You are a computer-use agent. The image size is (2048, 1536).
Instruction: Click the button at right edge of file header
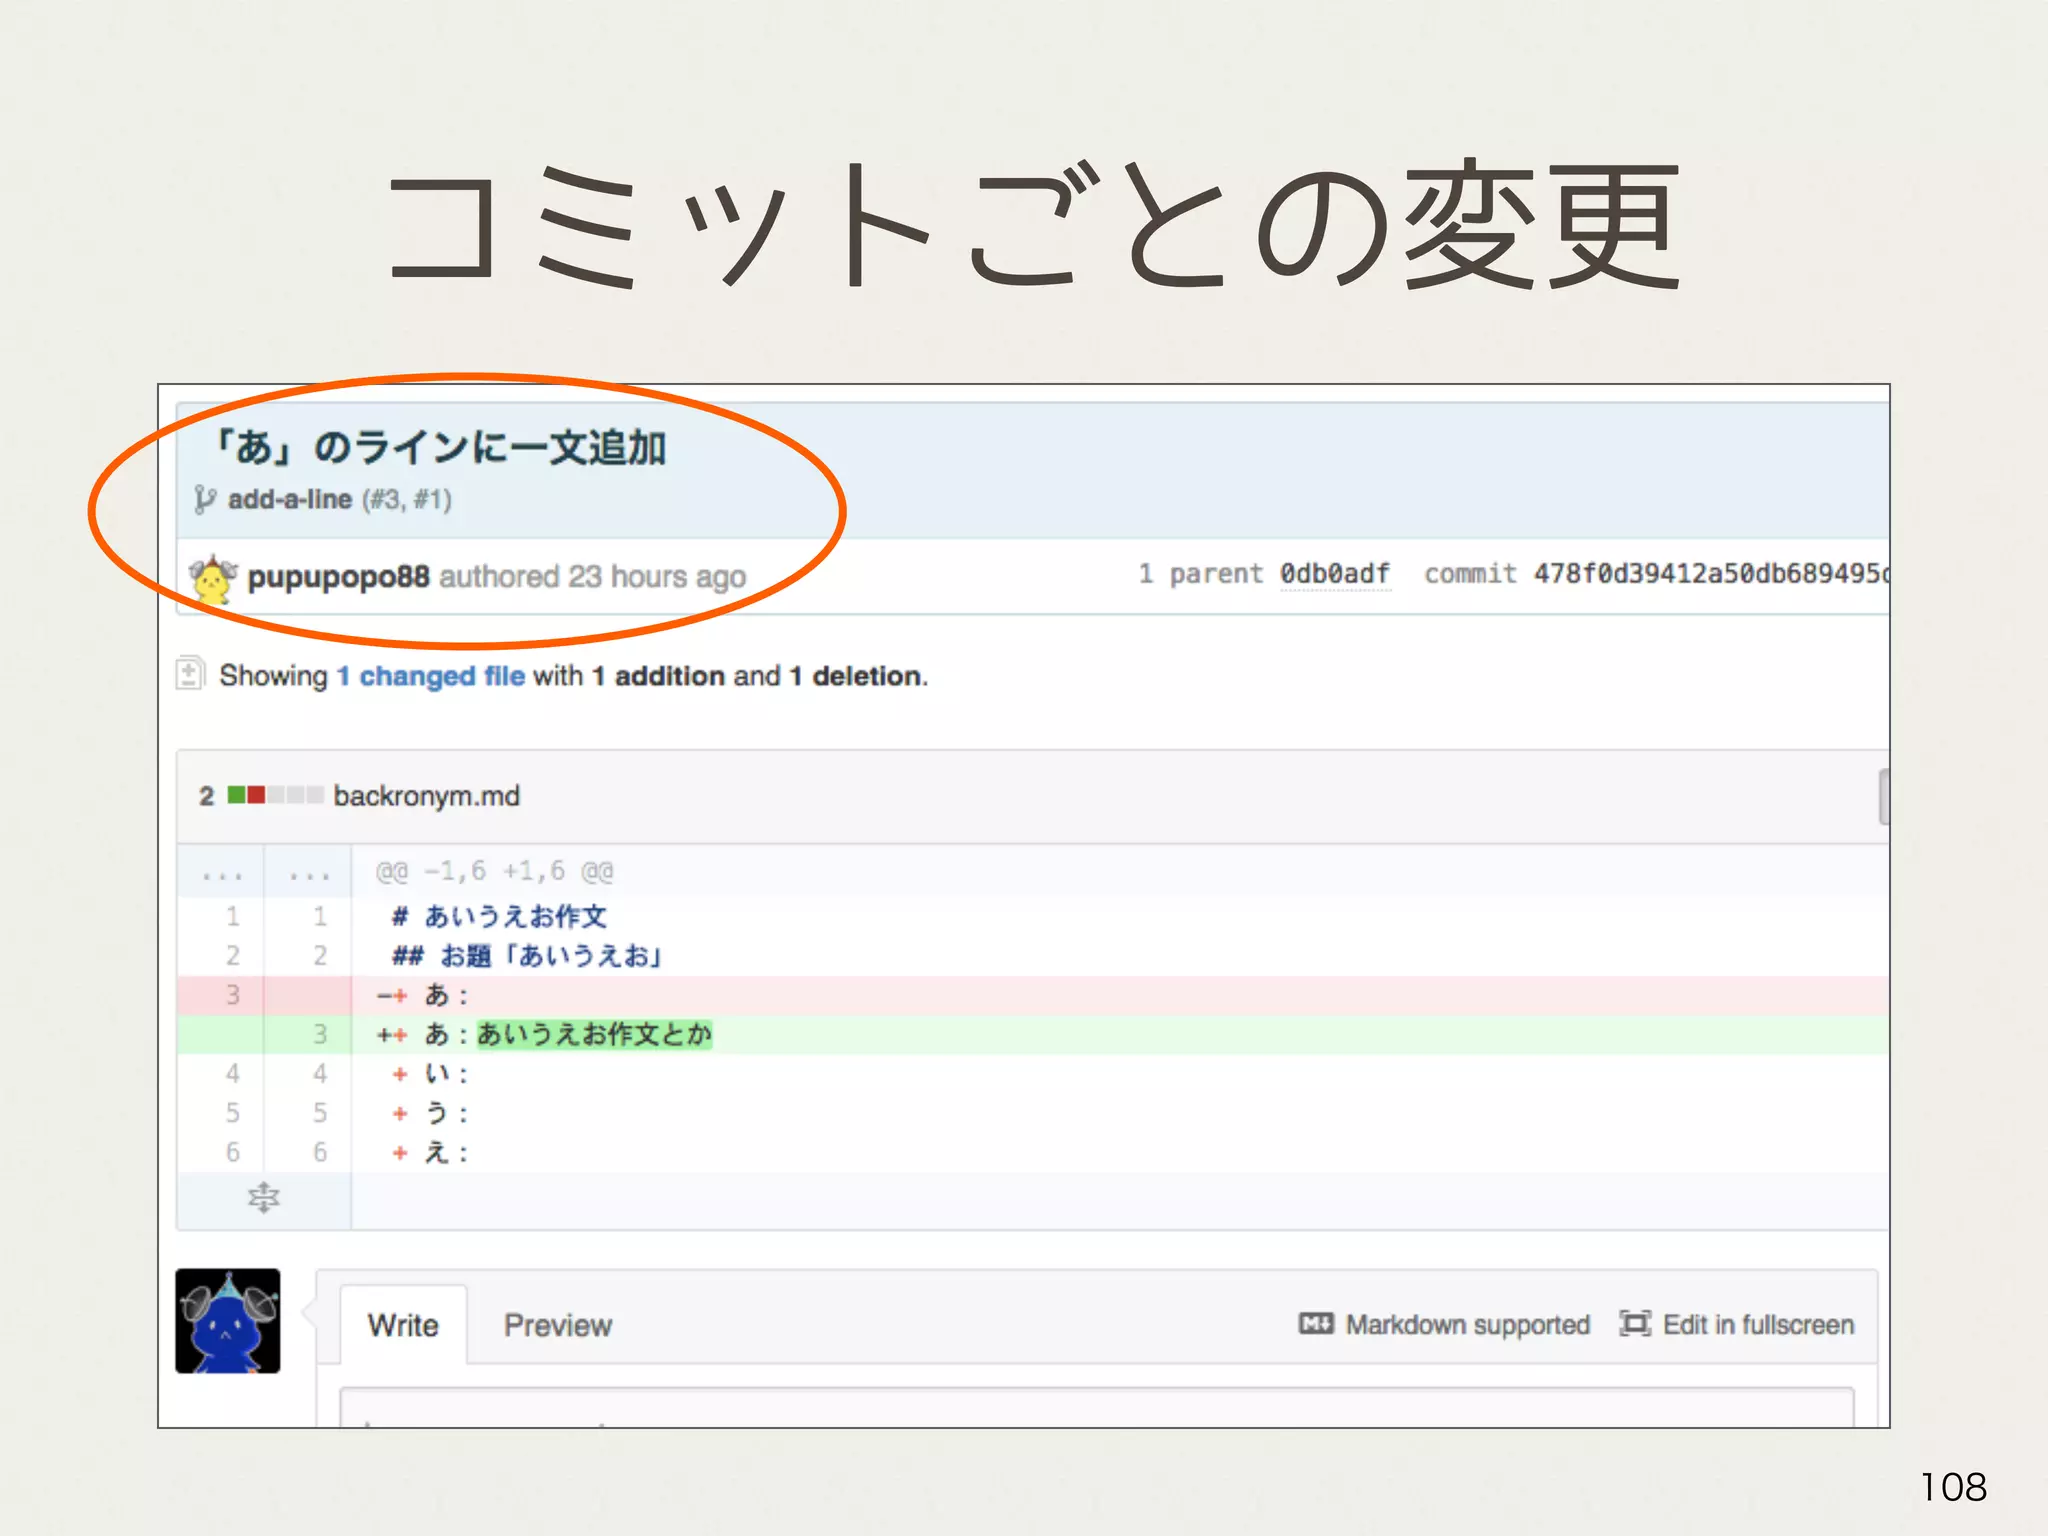tap(1883, 796)
